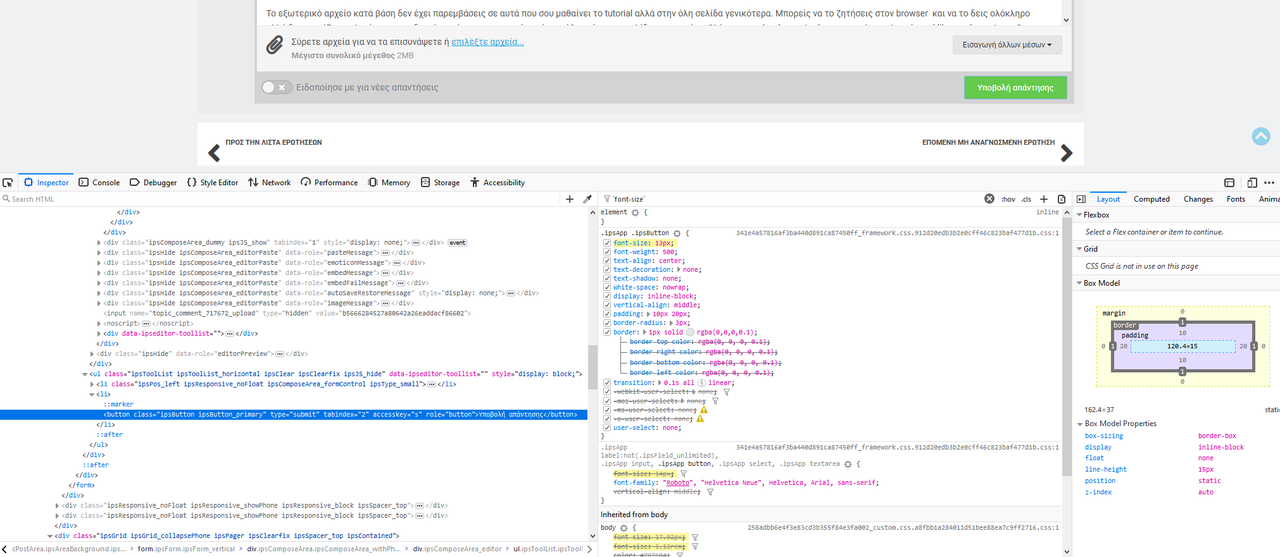
Task: Open the Accessibility panel
Action: [497, 183]
